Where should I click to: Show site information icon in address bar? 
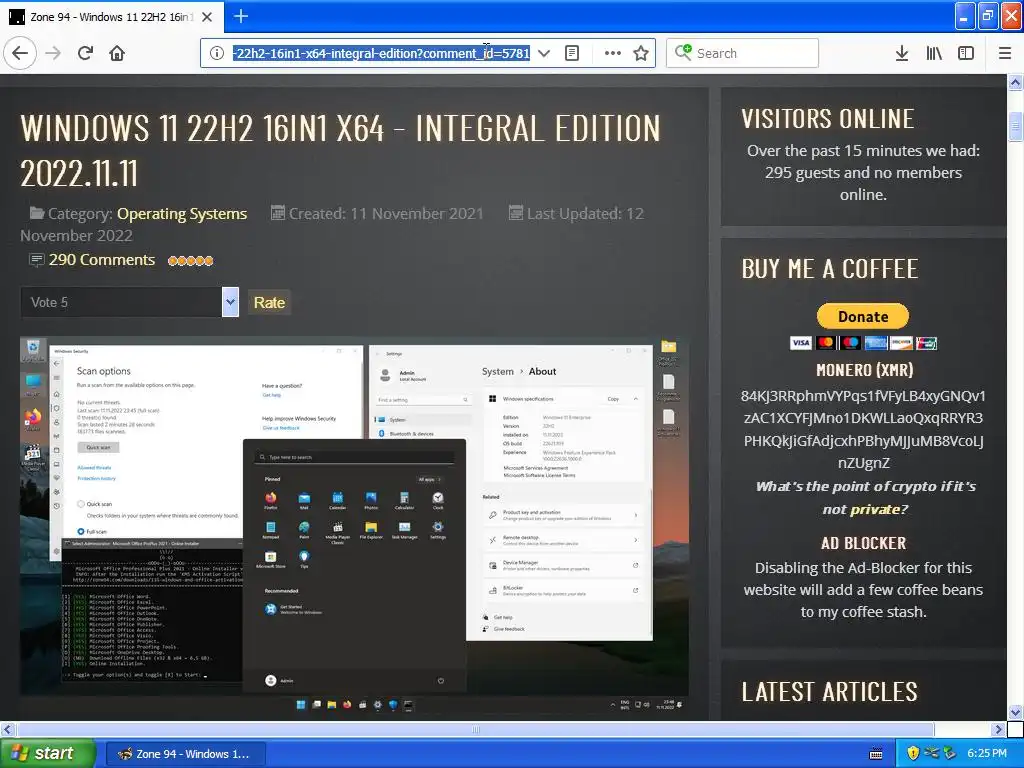tap(216, 53)
